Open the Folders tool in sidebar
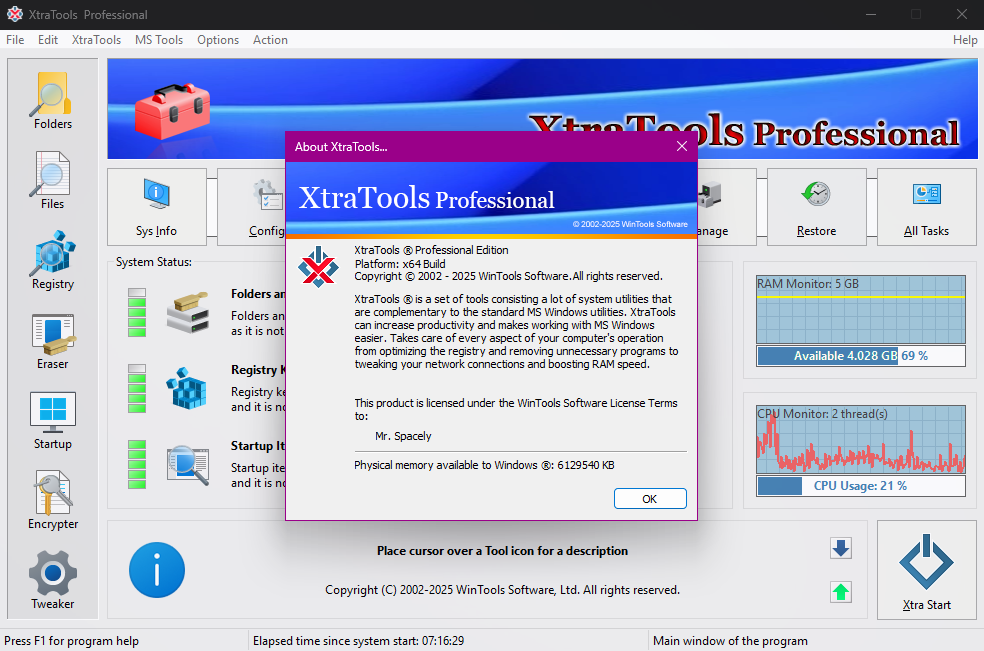This screenshot has height=651, width=984. pos(53,100)
